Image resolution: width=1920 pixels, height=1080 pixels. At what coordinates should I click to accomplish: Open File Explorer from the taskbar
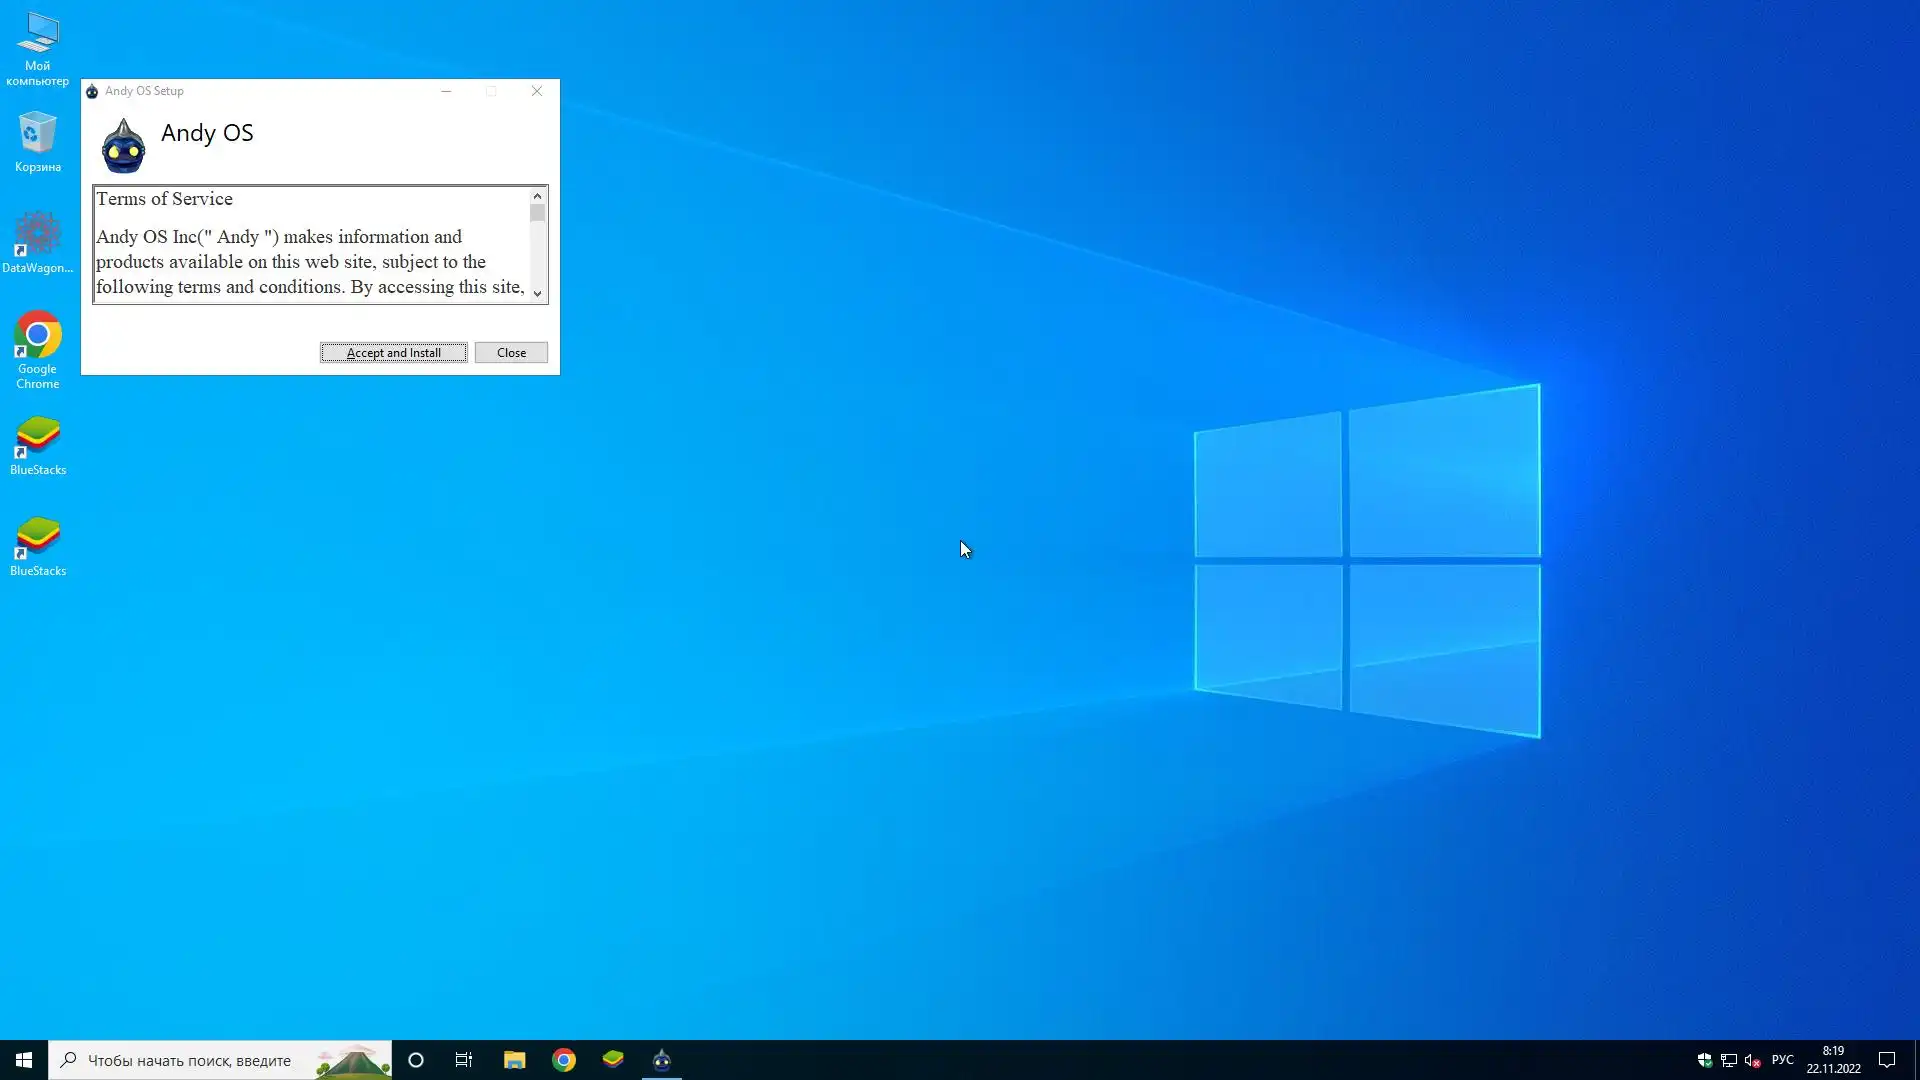click(x=514, y=1060)
